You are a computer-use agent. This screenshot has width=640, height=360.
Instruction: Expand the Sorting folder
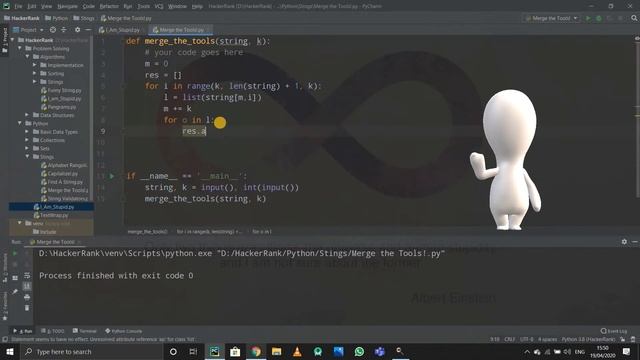click(x=35, y=73)
